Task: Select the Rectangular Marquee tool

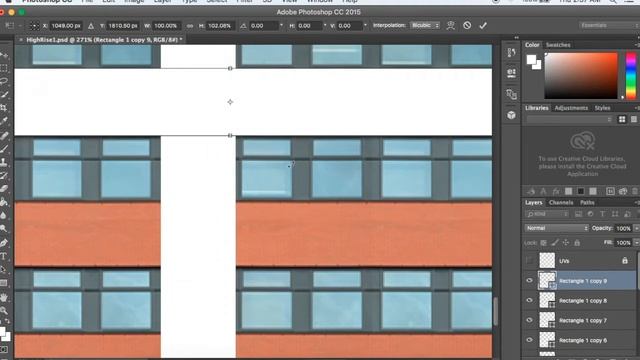Action: (4, 68)
